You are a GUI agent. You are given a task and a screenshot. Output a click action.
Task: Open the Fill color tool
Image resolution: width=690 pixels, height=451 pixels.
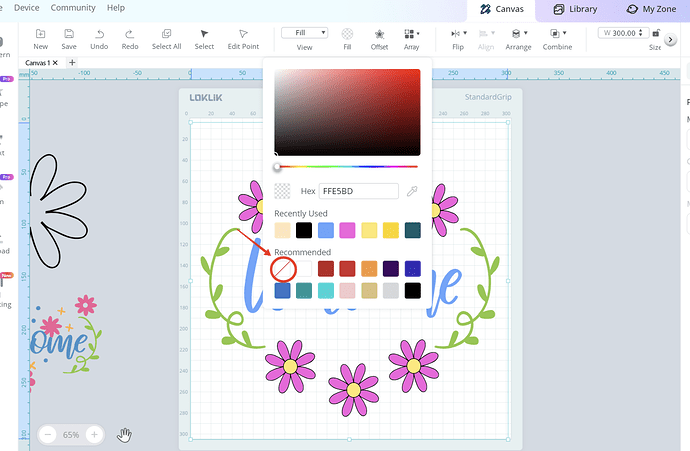[347, 34]
